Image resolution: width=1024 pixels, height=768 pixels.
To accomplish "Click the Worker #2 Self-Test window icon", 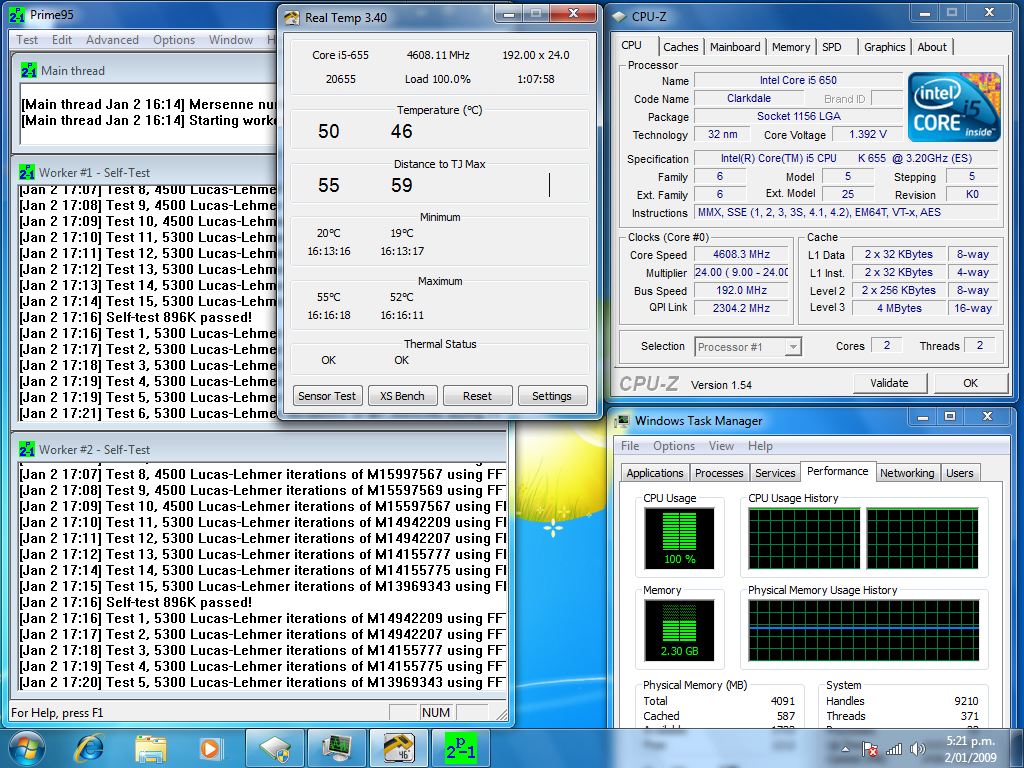I will point(27,449).
